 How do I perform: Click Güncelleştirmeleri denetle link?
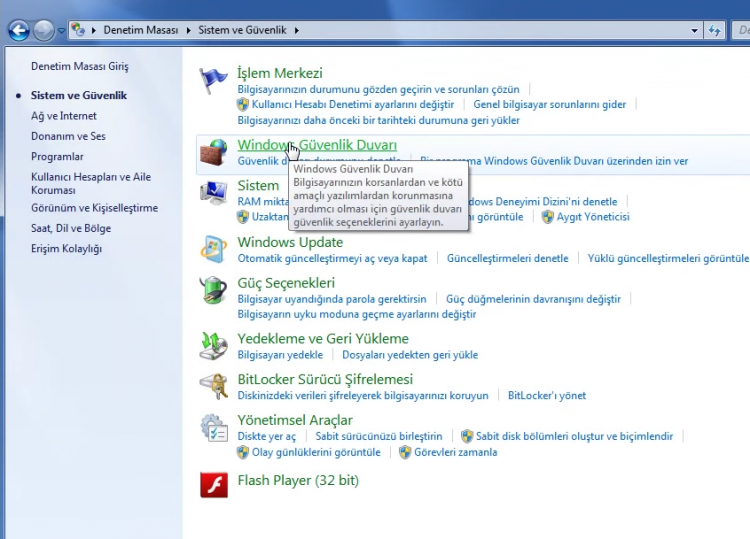coord(507,258)
